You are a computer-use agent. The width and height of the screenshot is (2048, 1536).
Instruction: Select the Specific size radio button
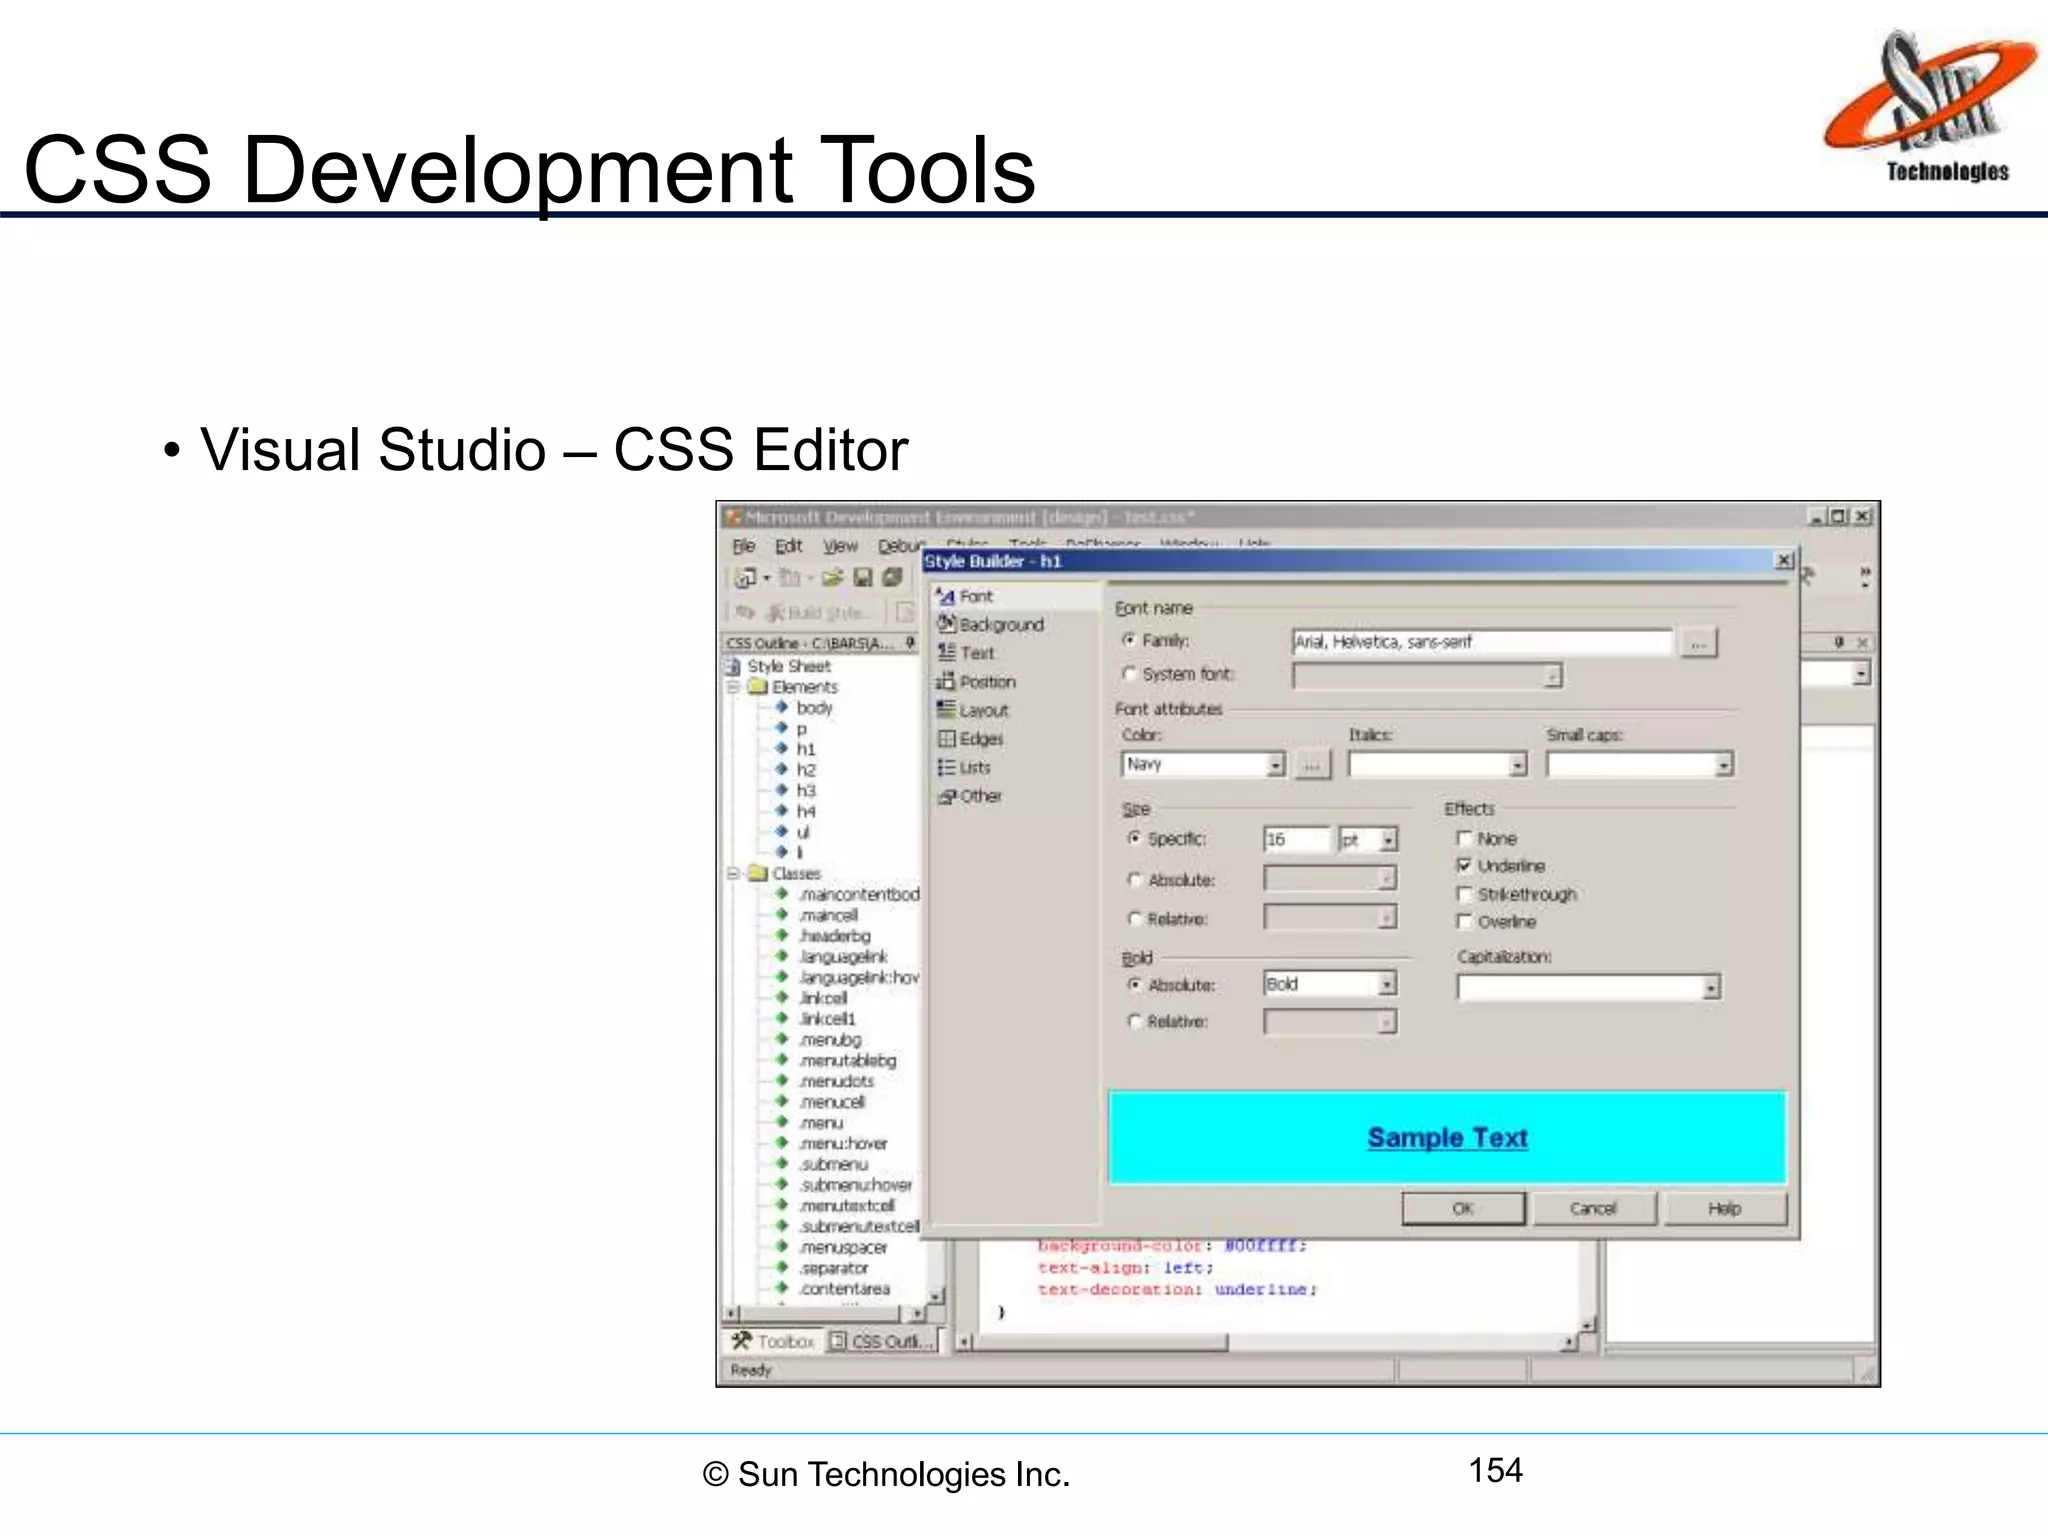1135,838
